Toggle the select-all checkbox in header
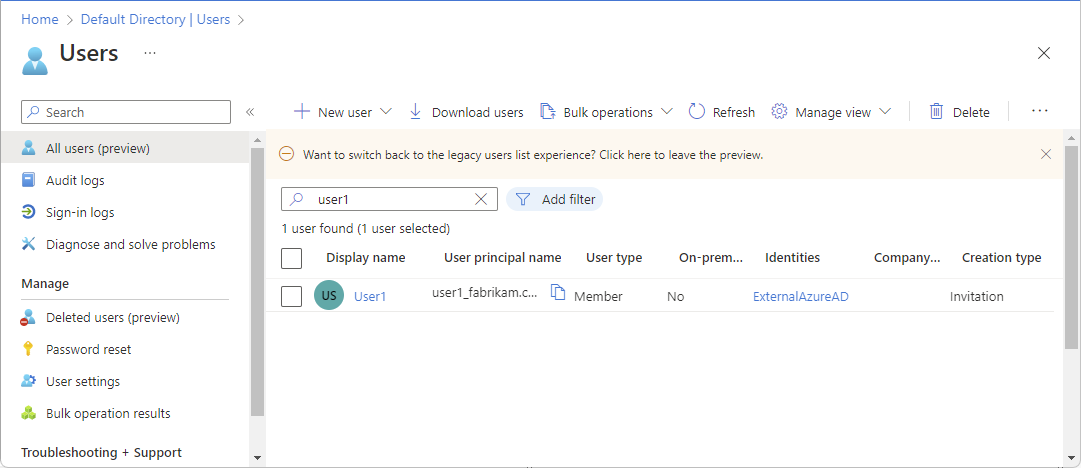1081x468 pixels. coord(292,258)
